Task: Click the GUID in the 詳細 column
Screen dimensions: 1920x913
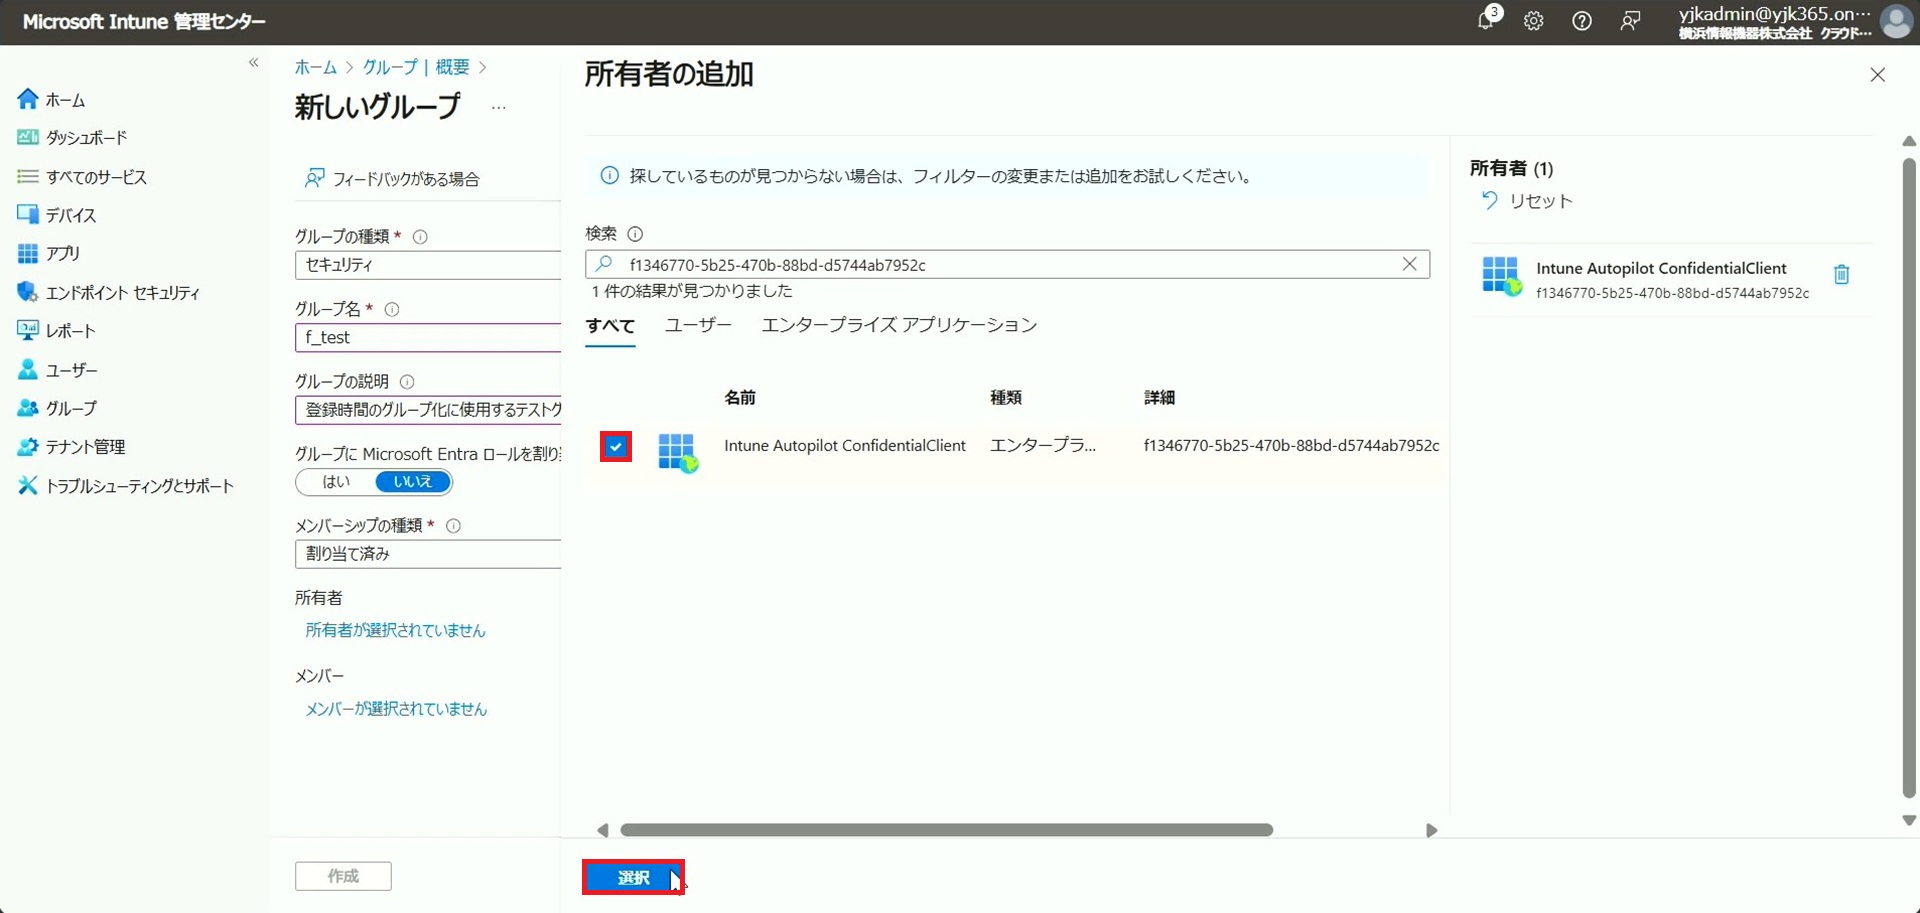Action: click(1292, 446)
